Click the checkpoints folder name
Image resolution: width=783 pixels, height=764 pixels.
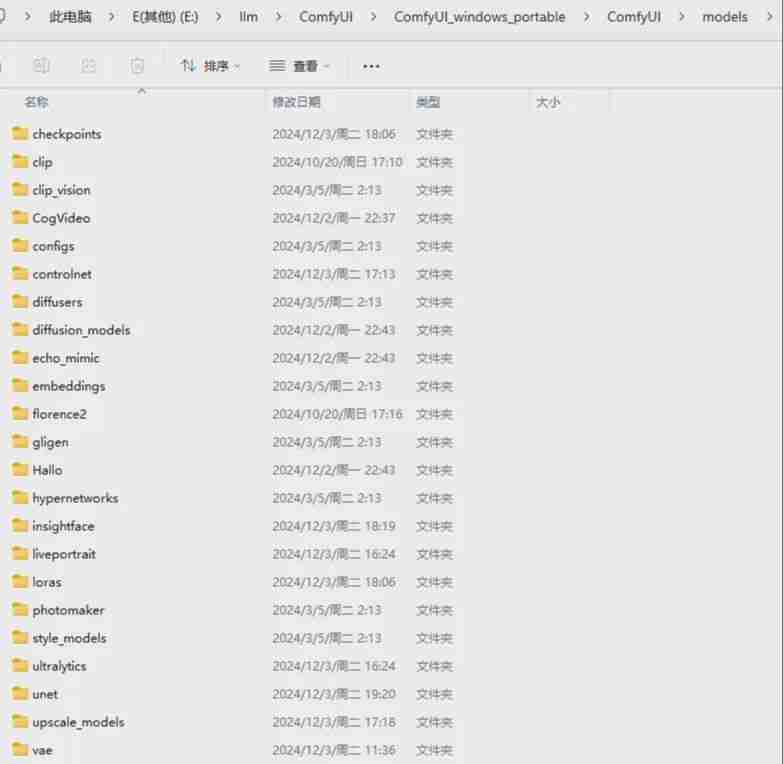click(x=67, y=134)
